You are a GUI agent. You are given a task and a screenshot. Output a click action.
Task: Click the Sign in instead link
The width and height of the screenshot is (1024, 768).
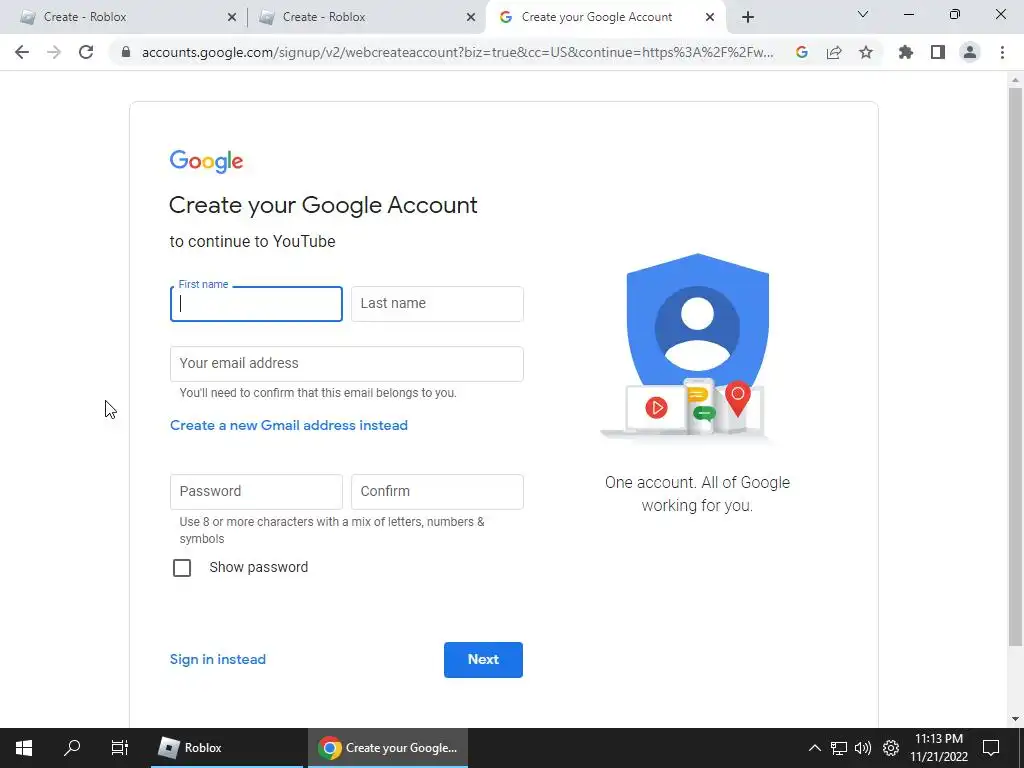217,660
